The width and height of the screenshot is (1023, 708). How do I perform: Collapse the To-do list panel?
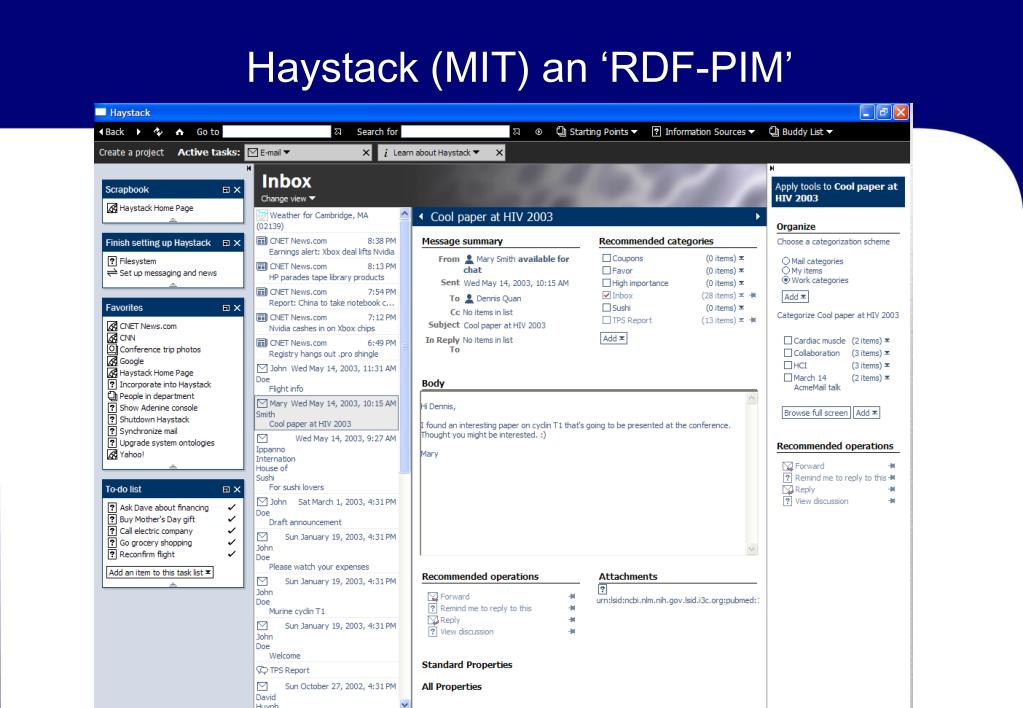(x=226, y=489)
